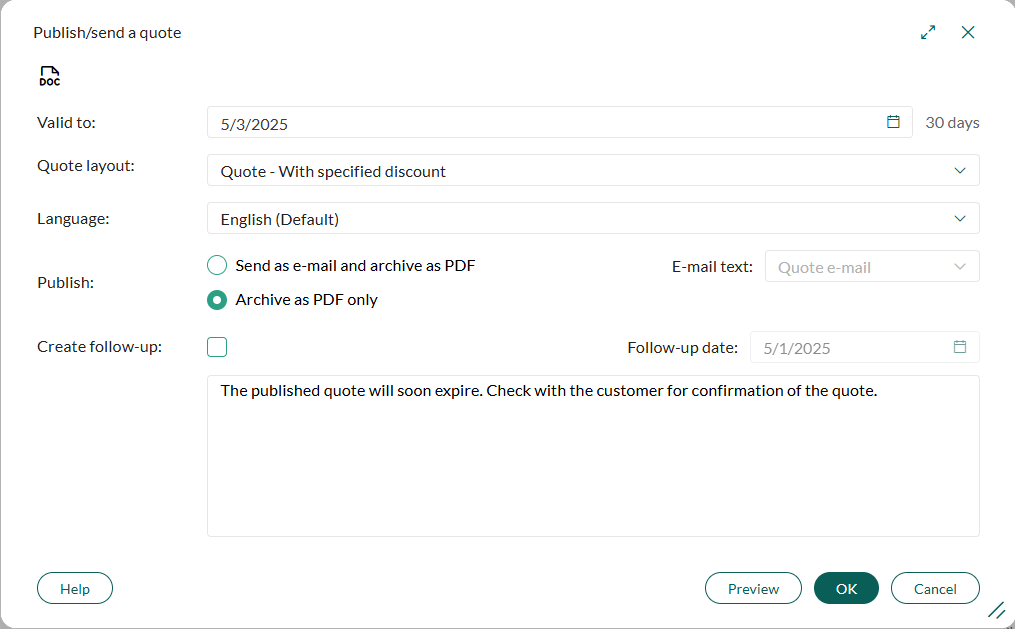Click the DOC document icon
This screenshot has width=1015, height=629.
[50, 76]
